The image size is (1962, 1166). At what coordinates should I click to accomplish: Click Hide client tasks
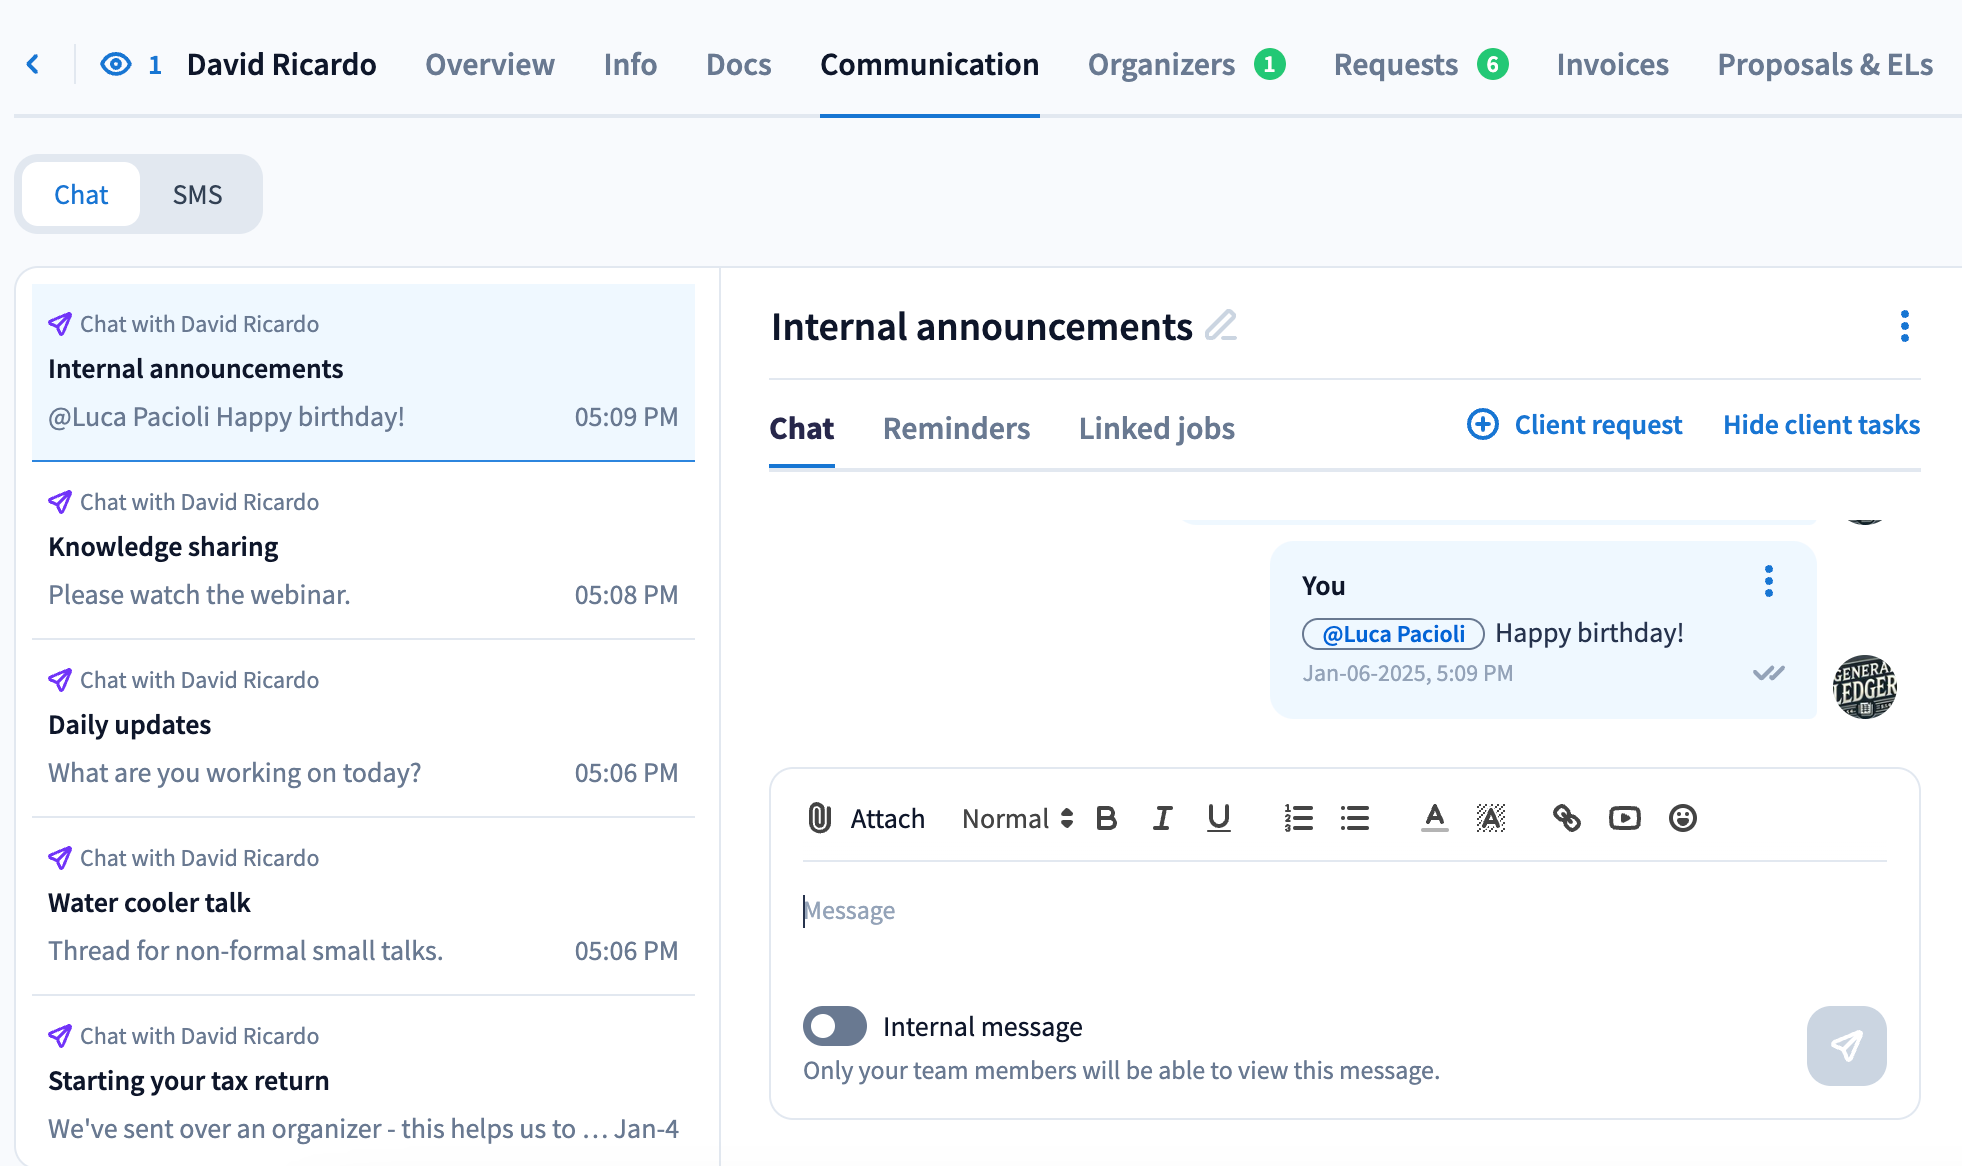click(x=1821, y=424)
